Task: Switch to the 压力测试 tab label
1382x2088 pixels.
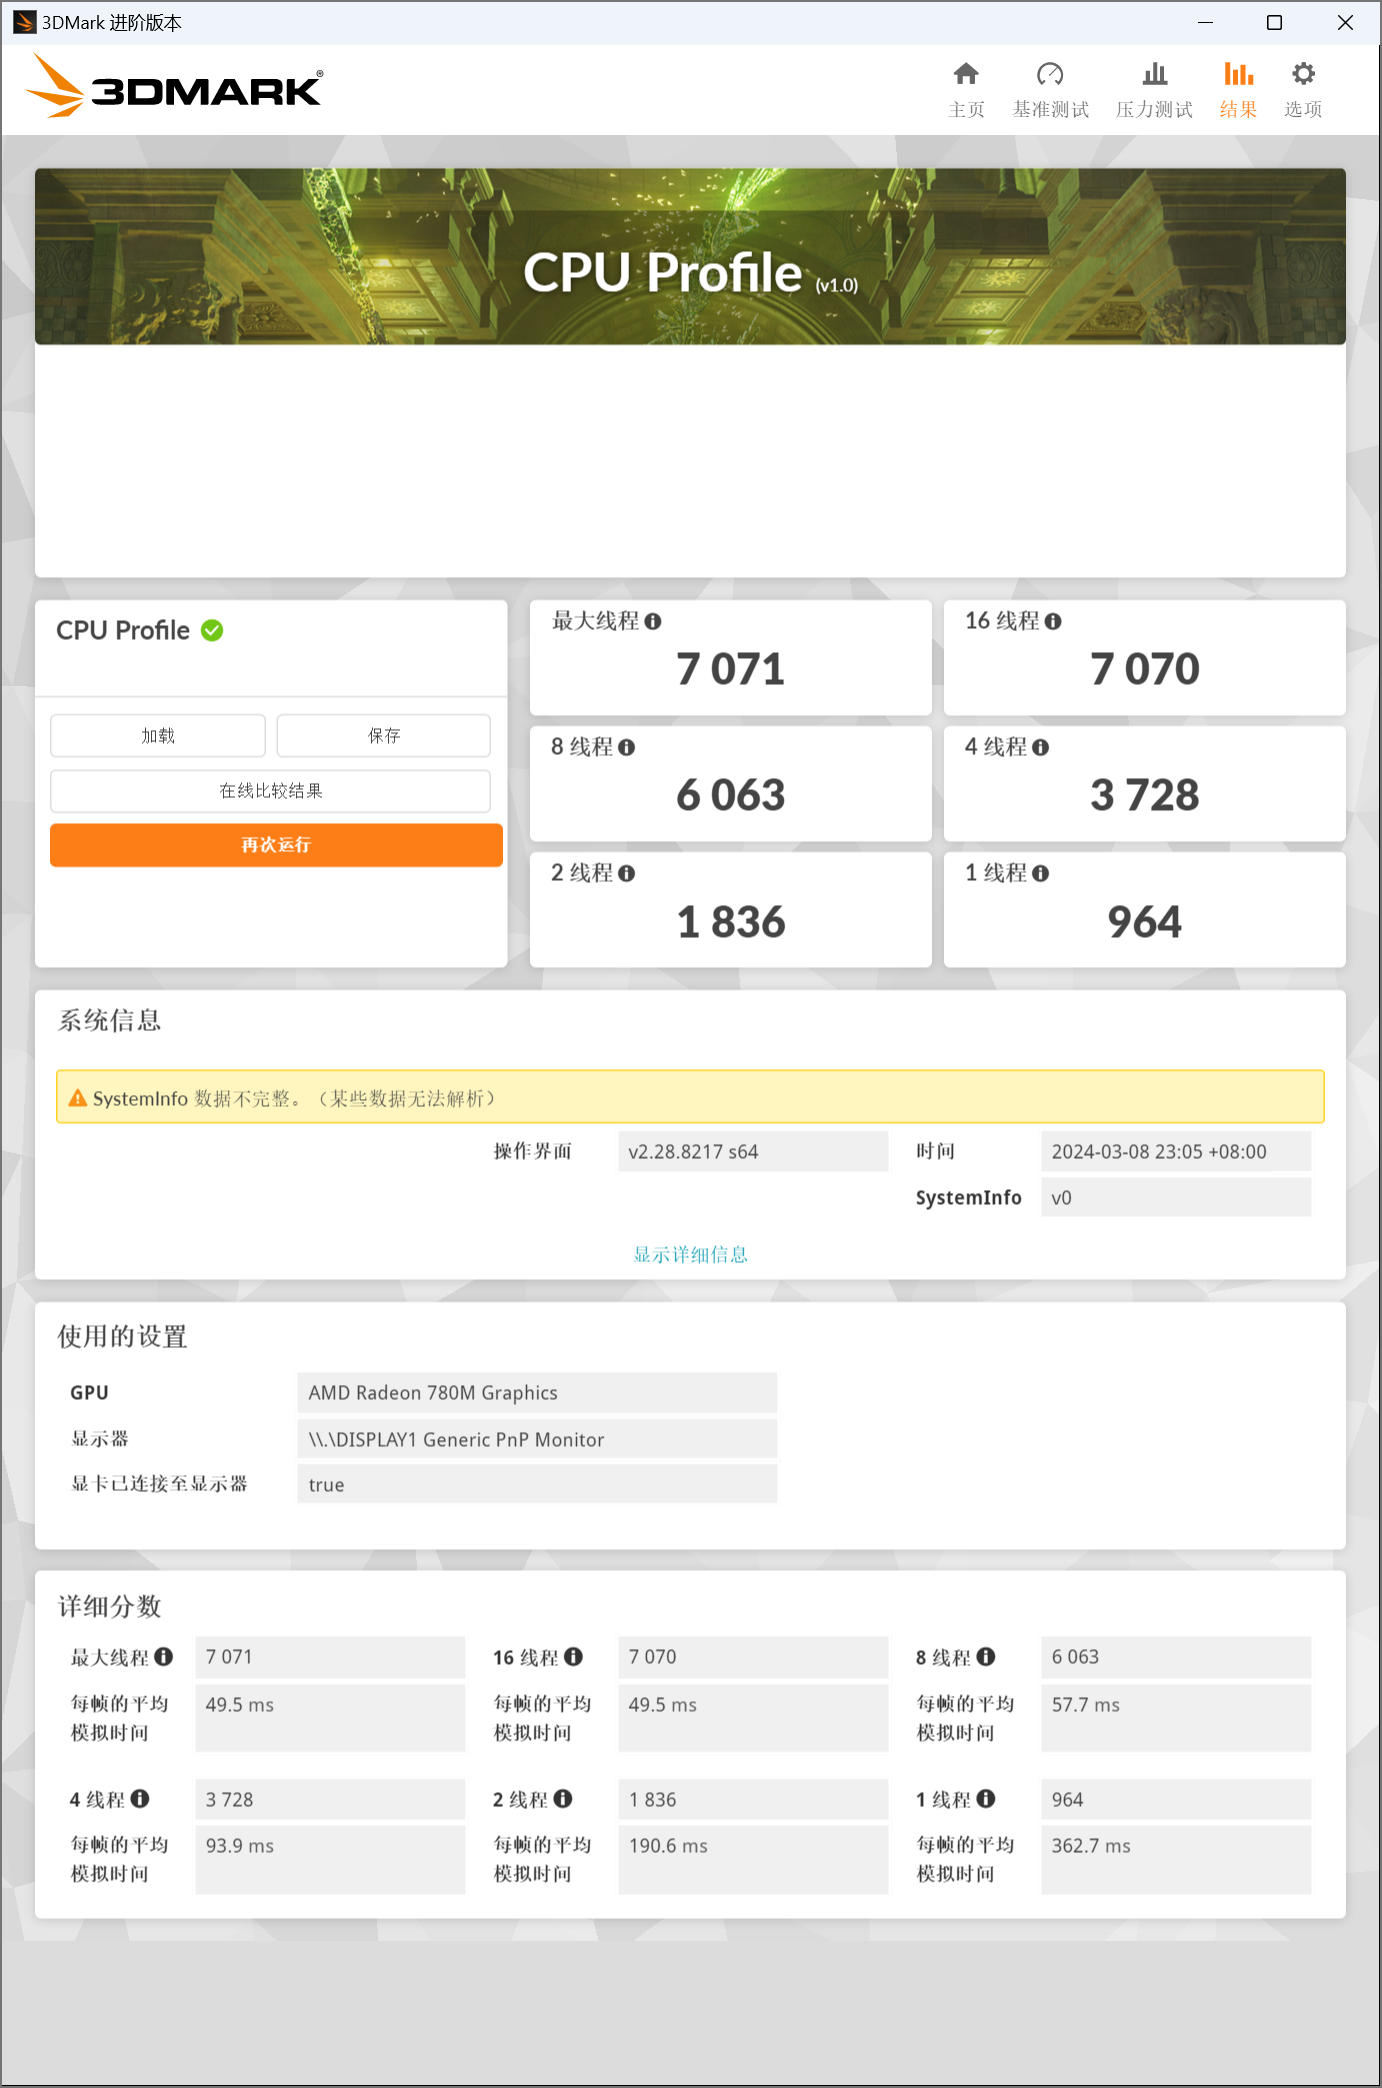Action: tap(1154, 110)
